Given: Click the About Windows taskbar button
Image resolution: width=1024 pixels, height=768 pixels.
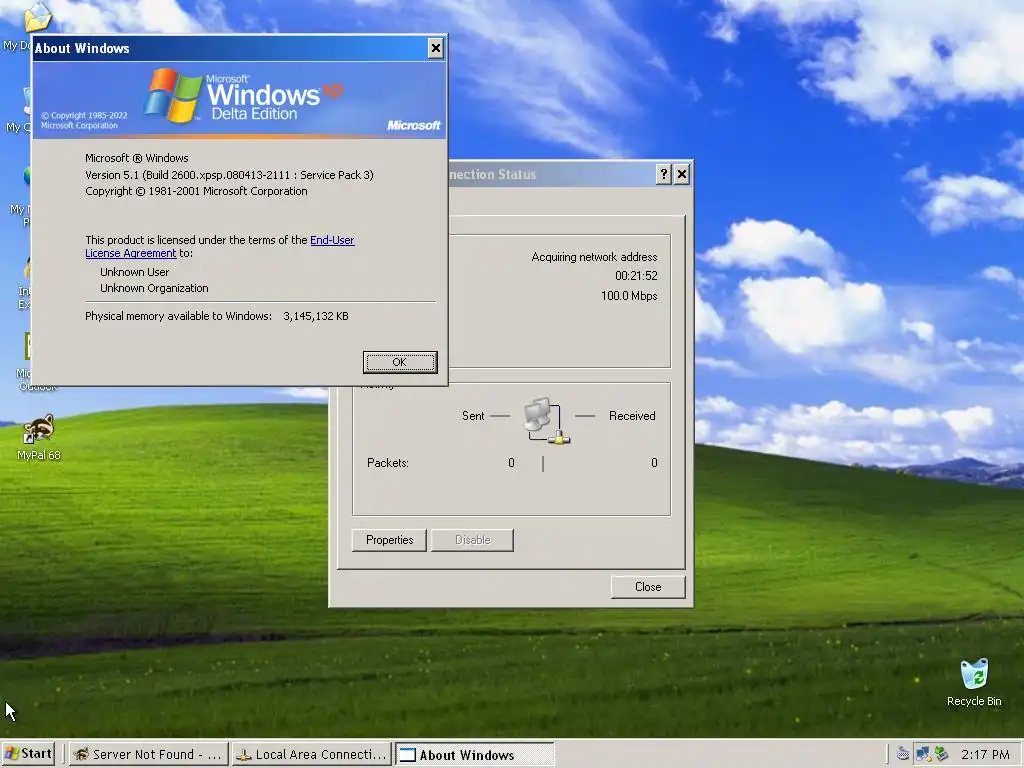Looking at the screenshot, I should click(x=475, y=754).
